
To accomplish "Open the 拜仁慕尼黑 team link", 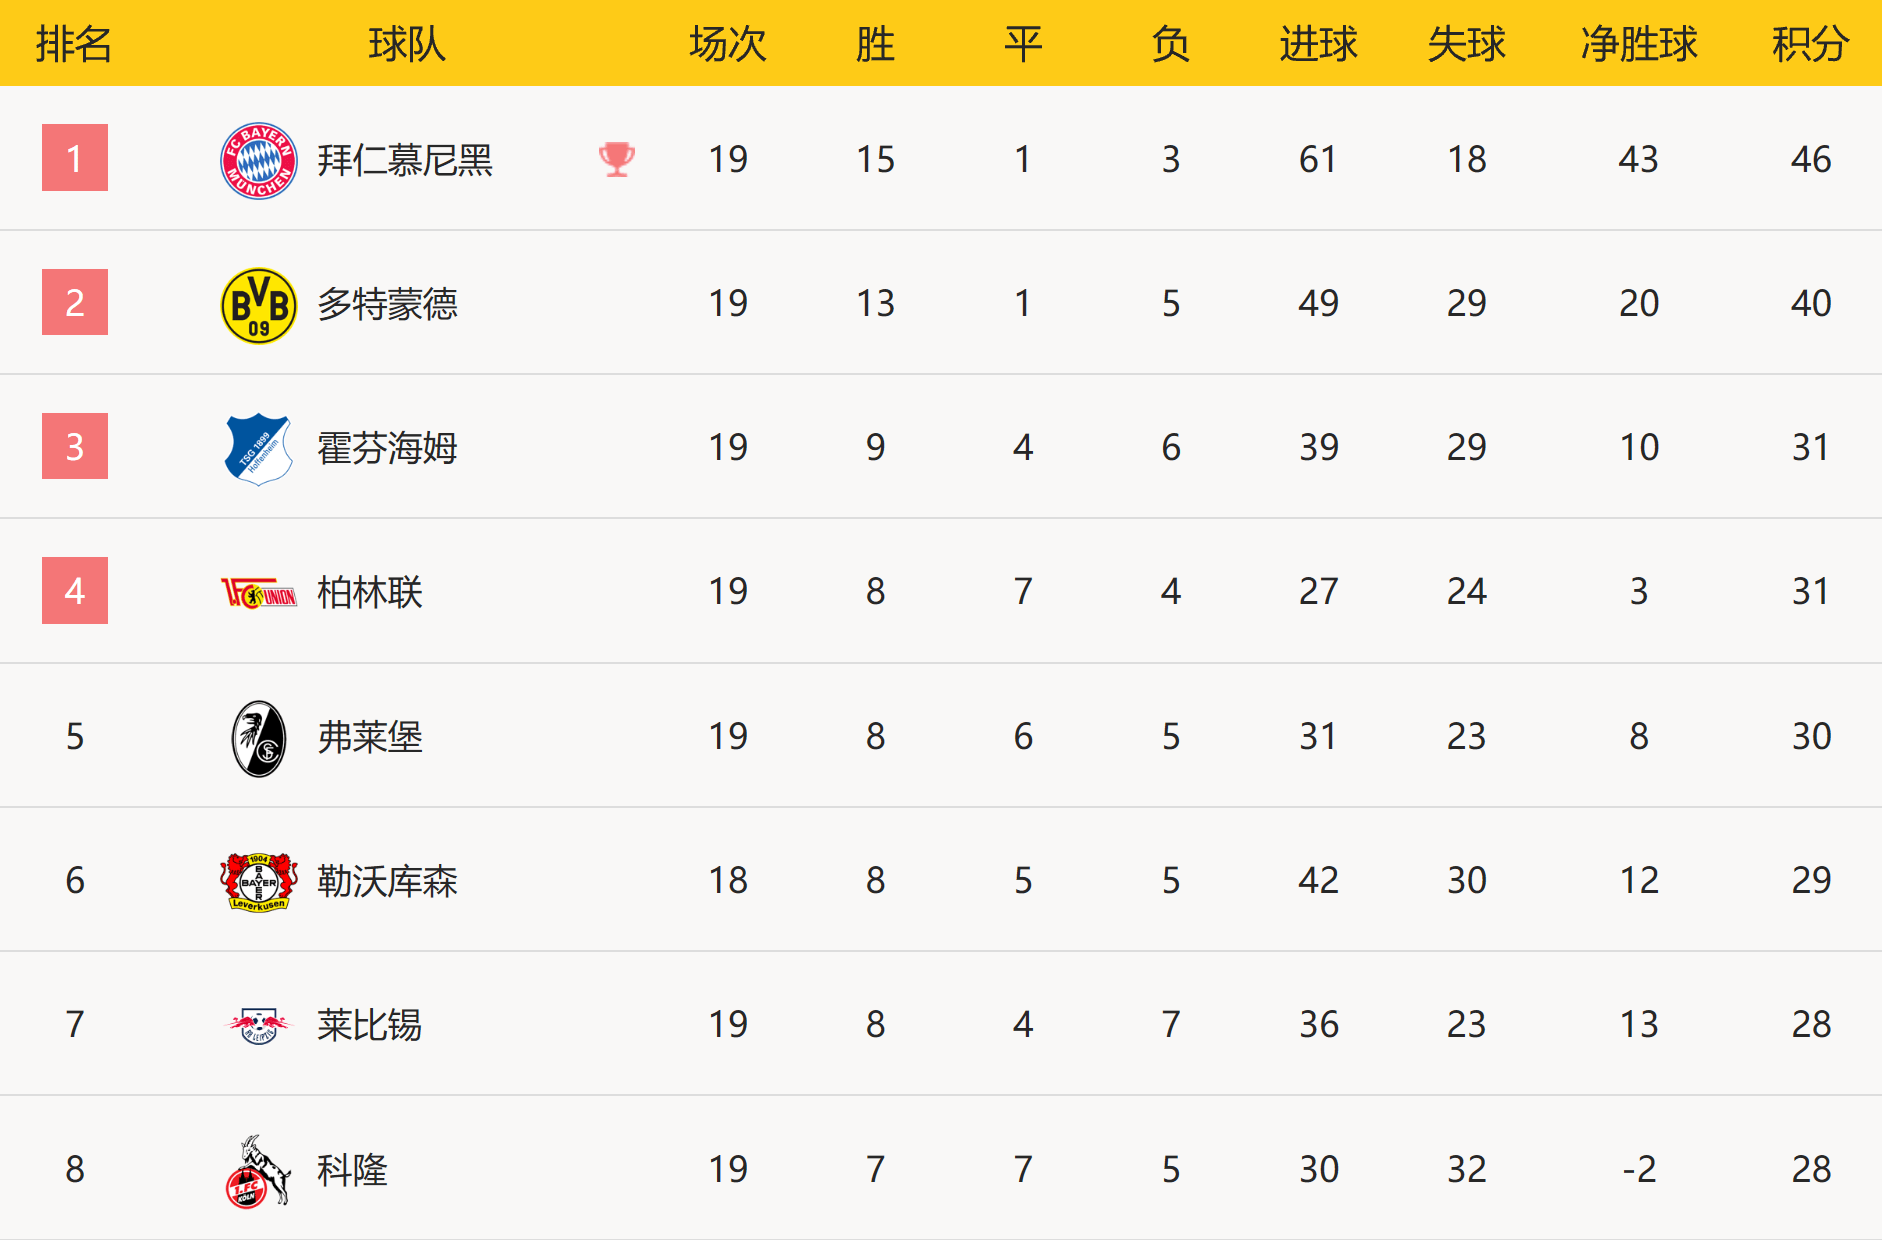I will pyautogui.click(x=405, y=160).
